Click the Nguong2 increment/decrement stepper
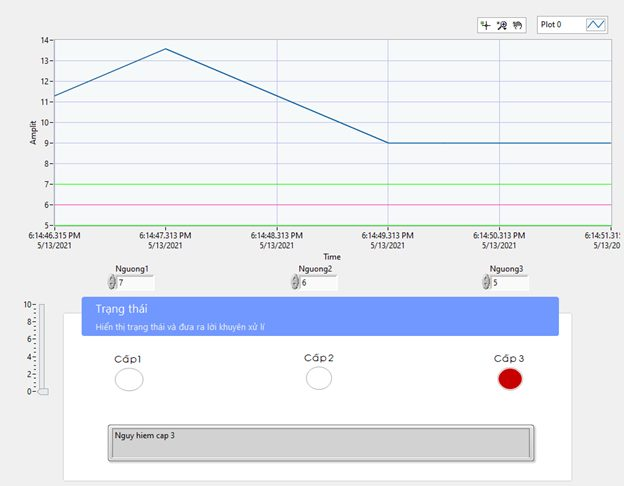 pos(295,282)
